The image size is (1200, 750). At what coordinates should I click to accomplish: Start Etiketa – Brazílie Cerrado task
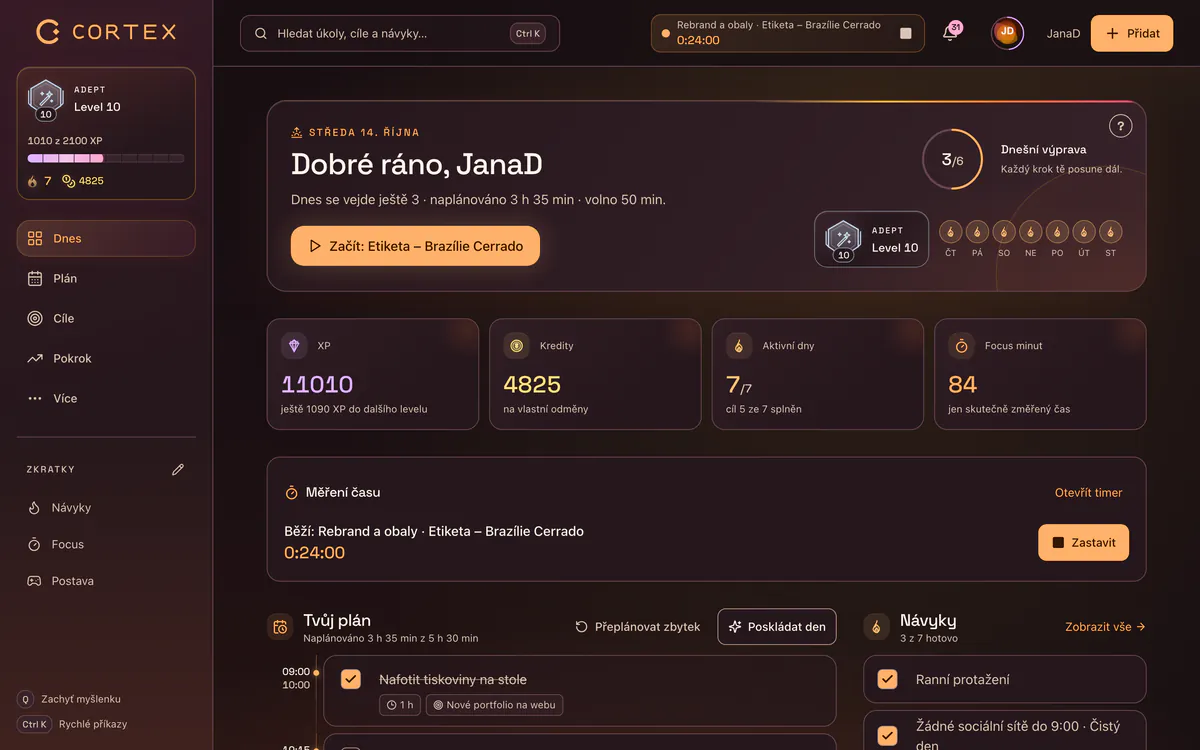coord(415,246)
